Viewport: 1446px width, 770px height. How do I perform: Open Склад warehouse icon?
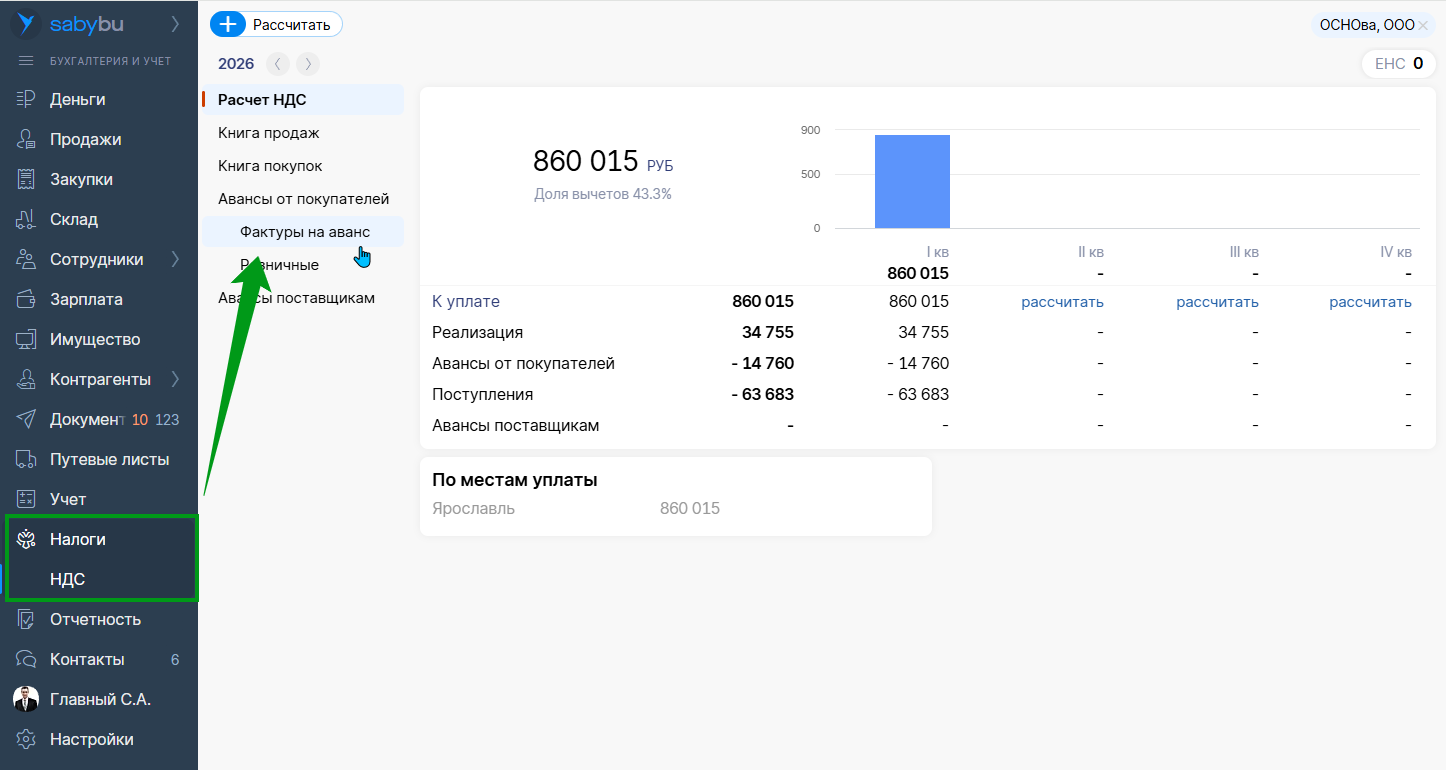[x=26, y=219]
